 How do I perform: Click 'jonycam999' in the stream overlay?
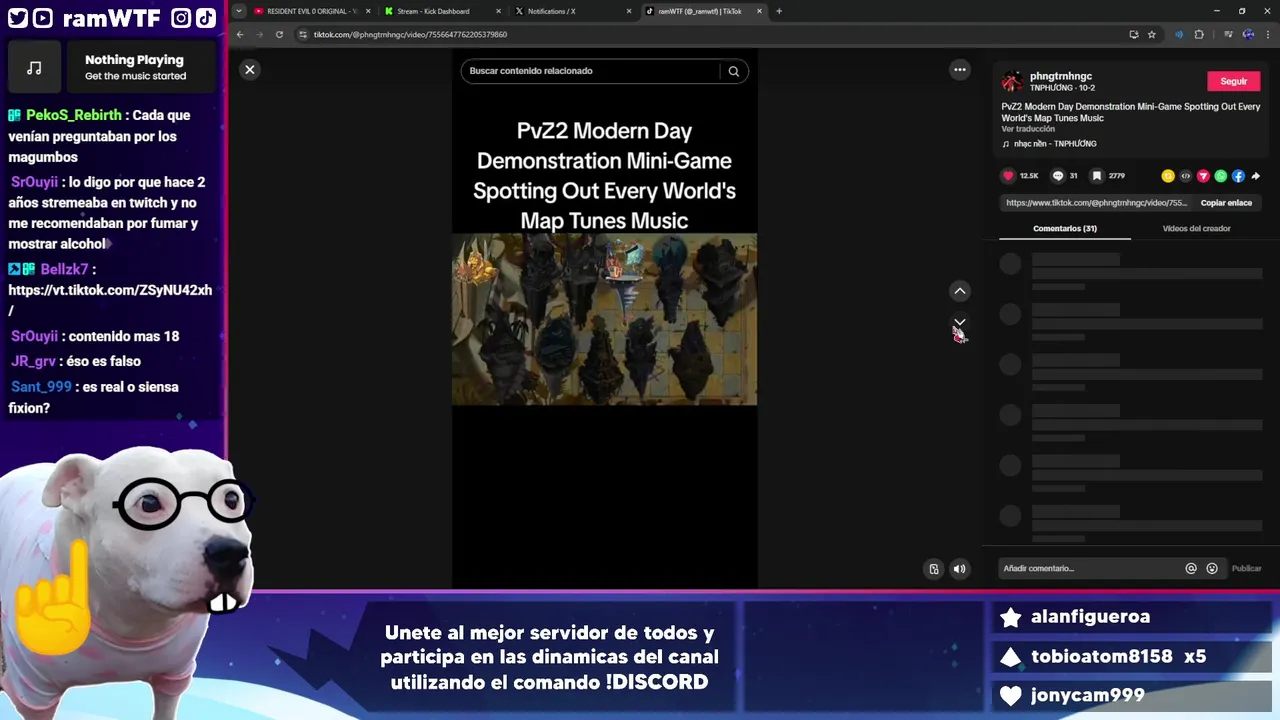pos(1088,696)
